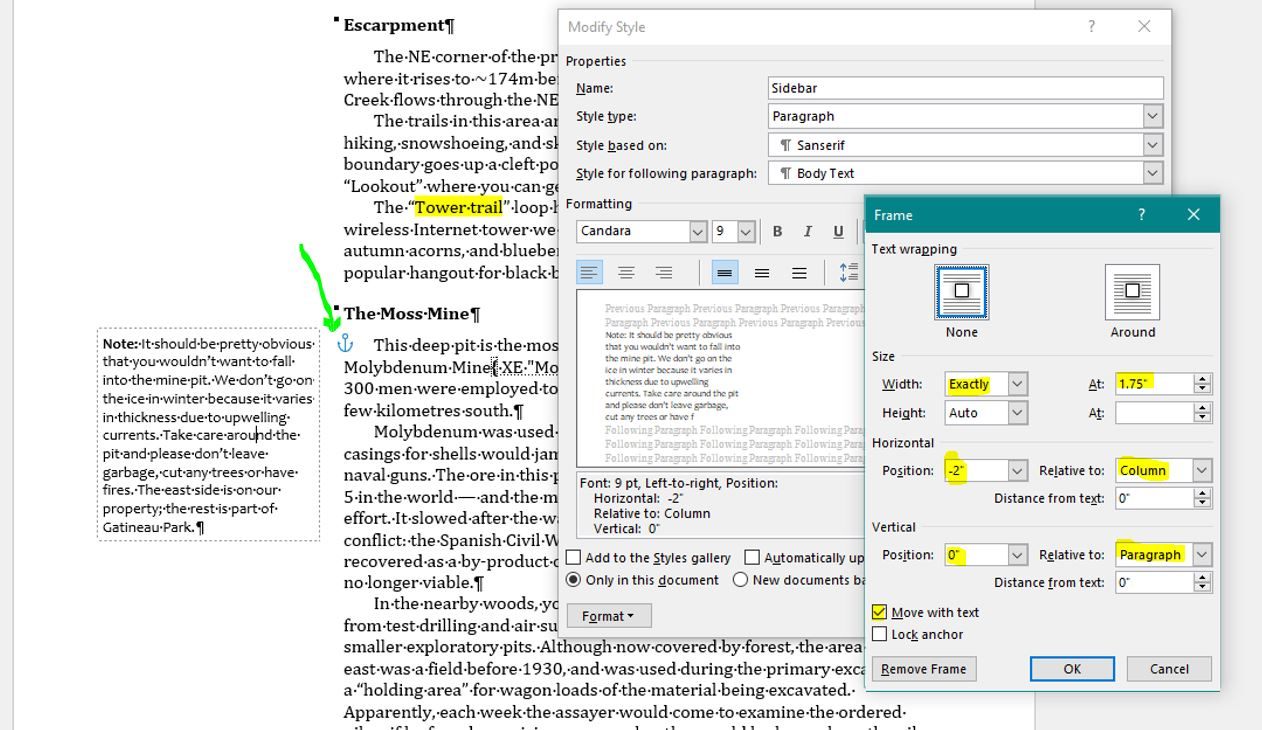
Task: Click Modify Style help question mark
Action: point(1091,27)
